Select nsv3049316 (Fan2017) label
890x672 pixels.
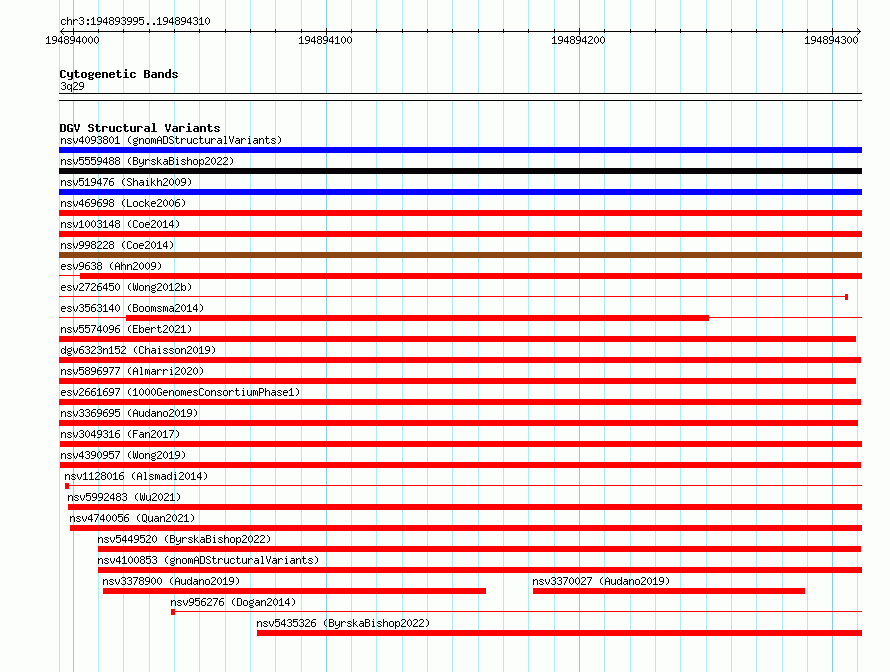coord(120,434)
